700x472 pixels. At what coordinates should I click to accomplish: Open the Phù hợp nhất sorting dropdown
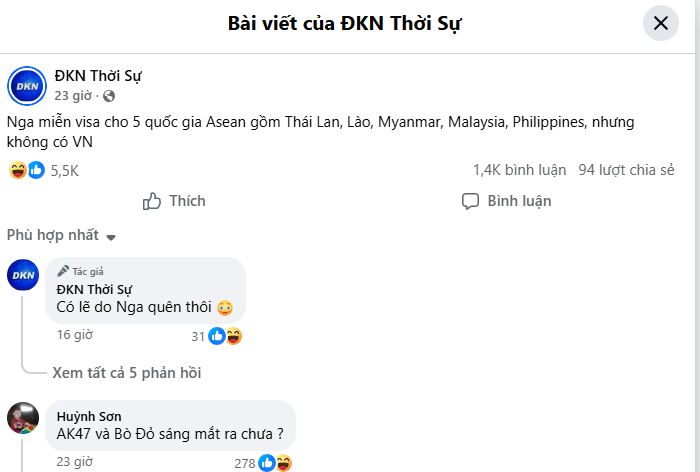[61, 235]
